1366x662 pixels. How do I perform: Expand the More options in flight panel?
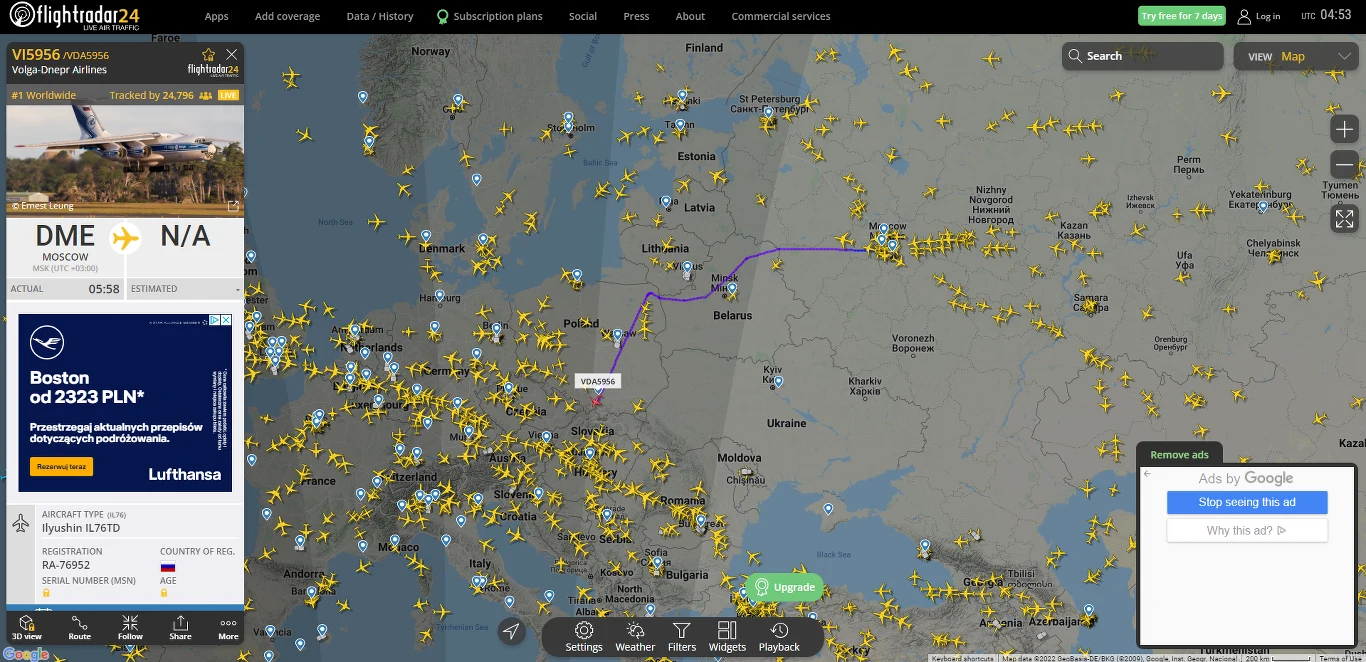pyautogui.click(x=228, y=628)
